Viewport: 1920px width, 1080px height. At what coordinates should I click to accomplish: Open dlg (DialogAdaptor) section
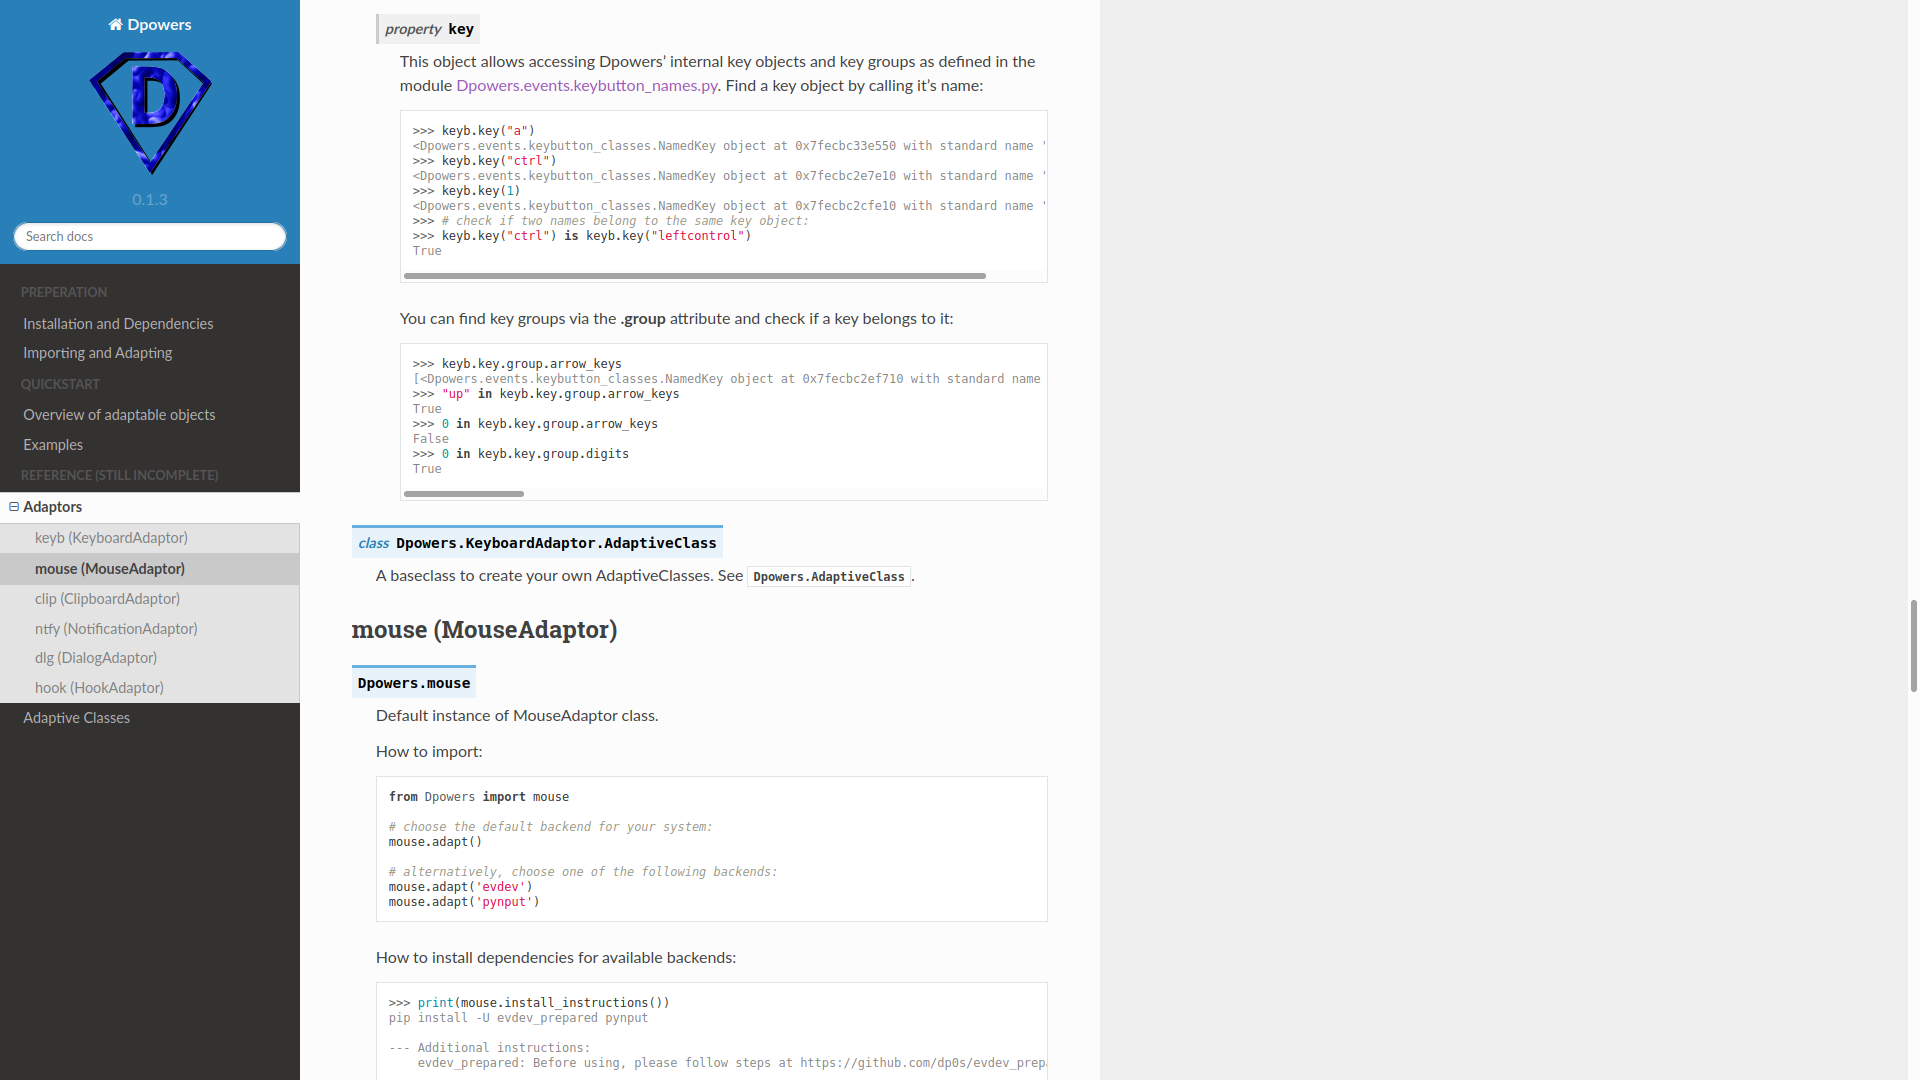click(x=96, y=658)
